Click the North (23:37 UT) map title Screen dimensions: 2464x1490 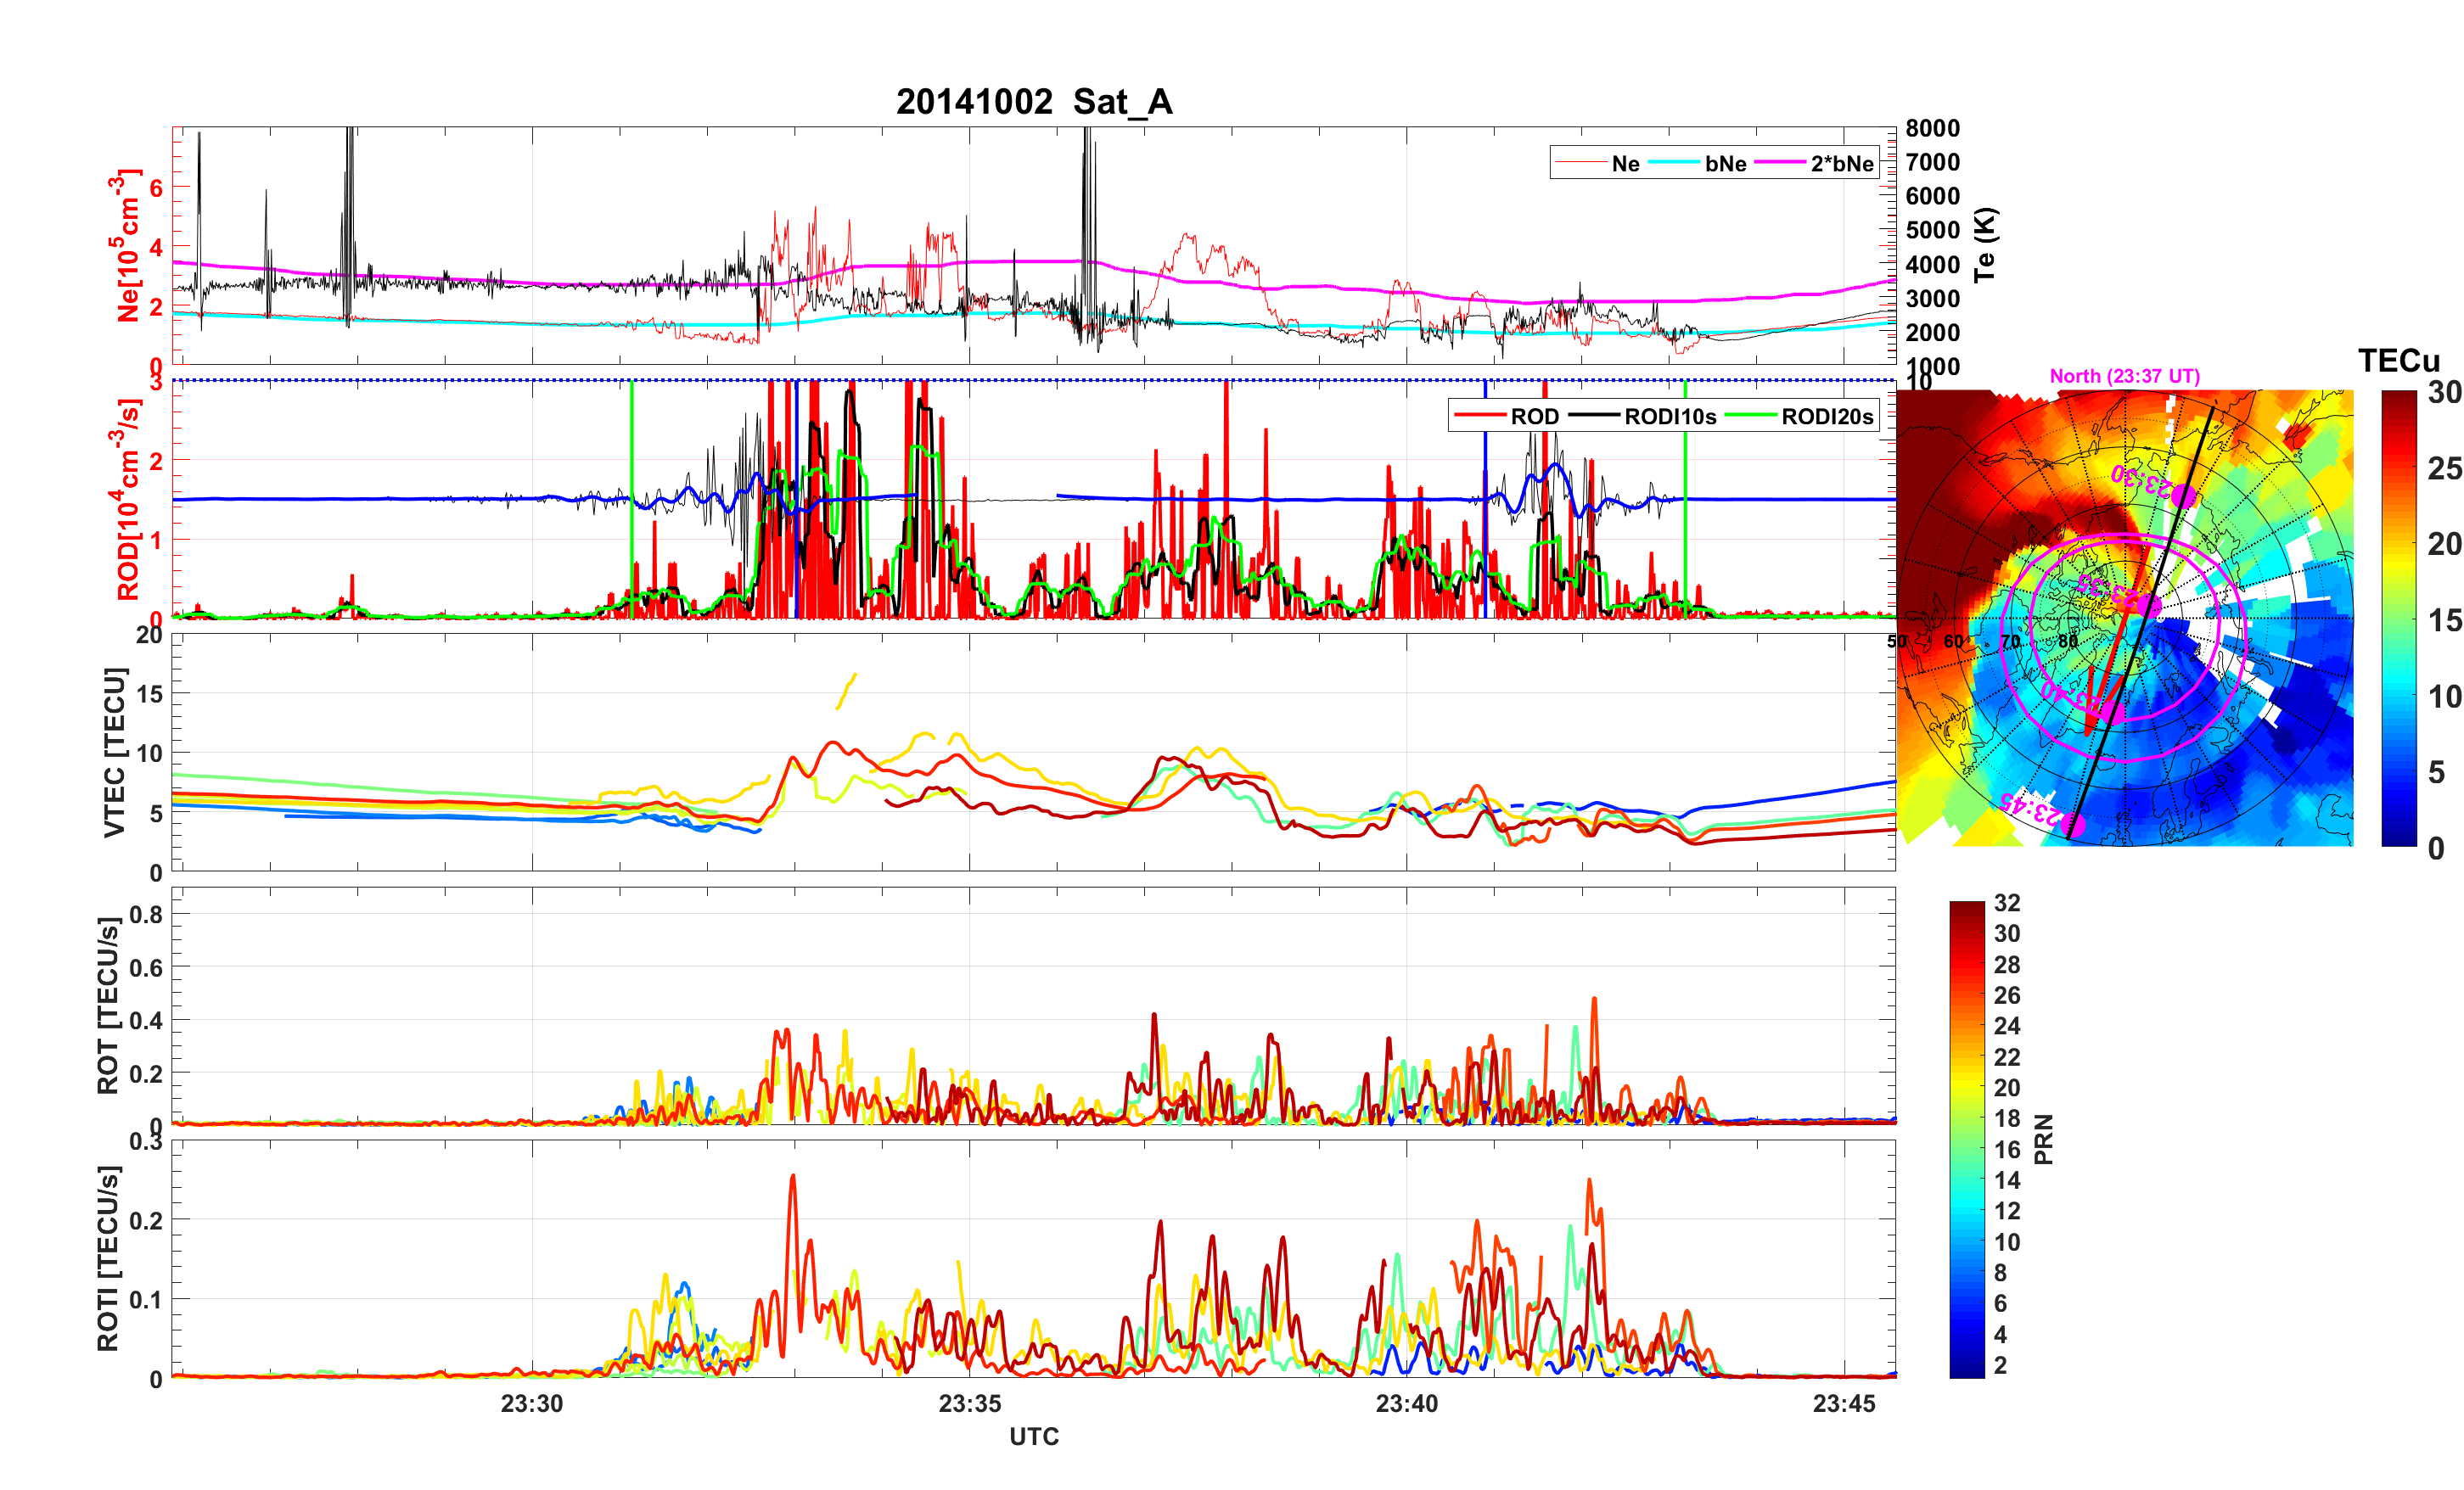(2124, 376)
